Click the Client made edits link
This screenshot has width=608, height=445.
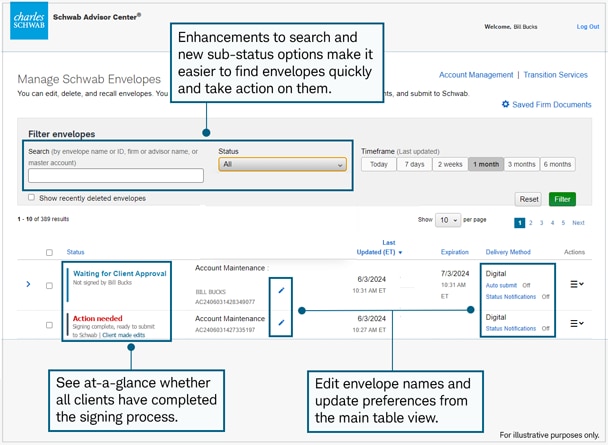click(124, 335)
